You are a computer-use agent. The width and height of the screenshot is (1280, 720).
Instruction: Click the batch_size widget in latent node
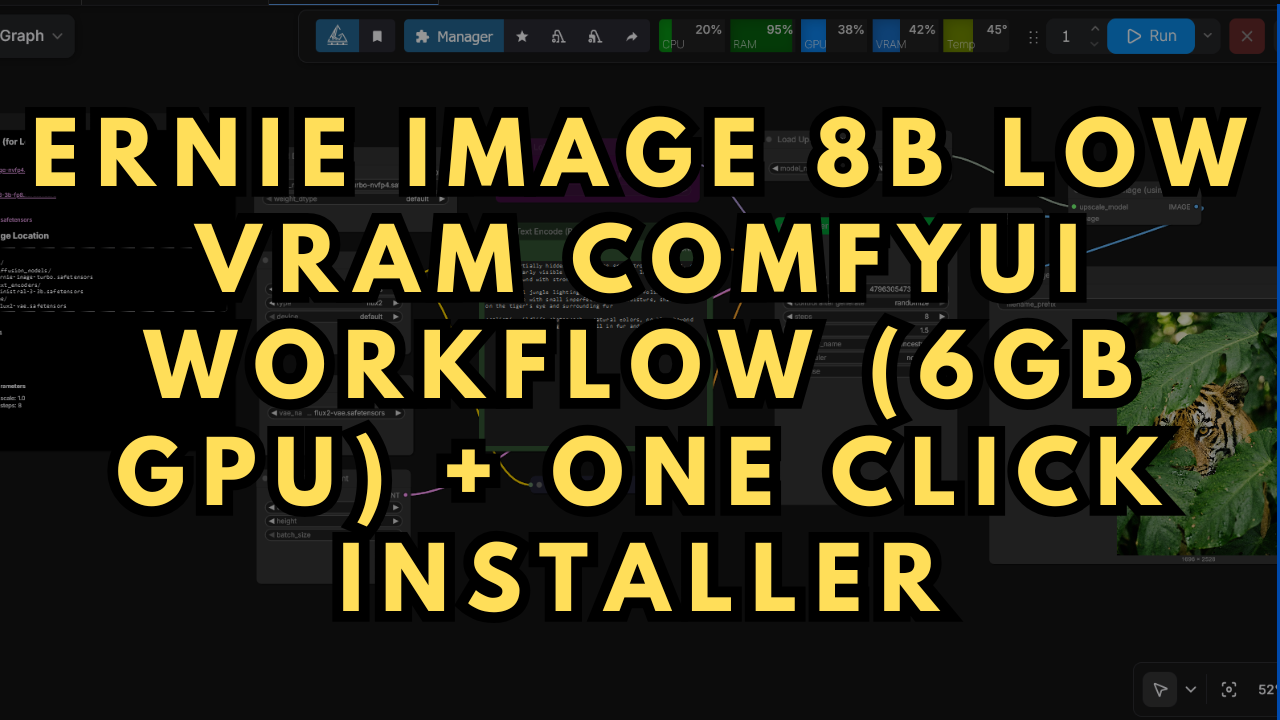[335, 535]
